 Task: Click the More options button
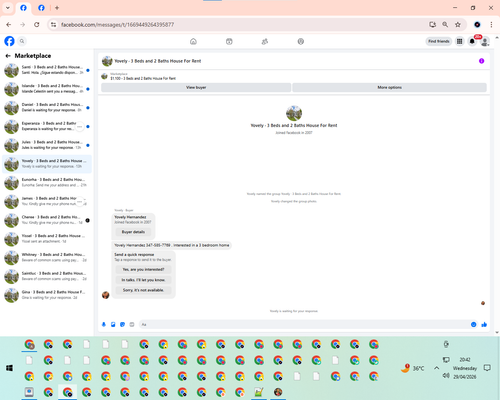point(389,87)
